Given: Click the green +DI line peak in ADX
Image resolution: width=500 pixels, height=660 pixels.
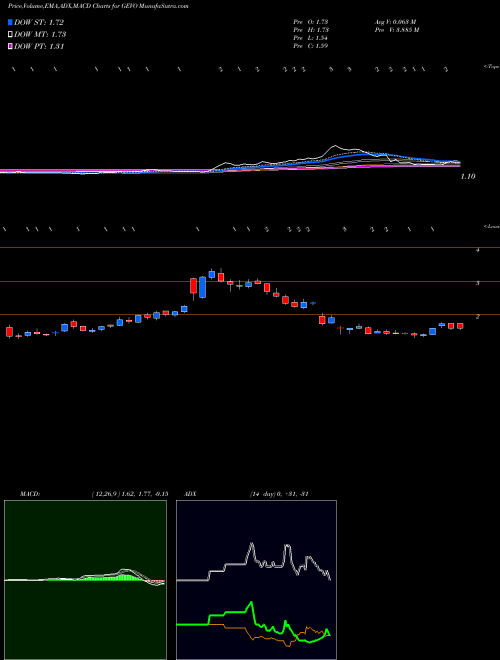Looking at the screenshot, I should (x=251, y=603).
